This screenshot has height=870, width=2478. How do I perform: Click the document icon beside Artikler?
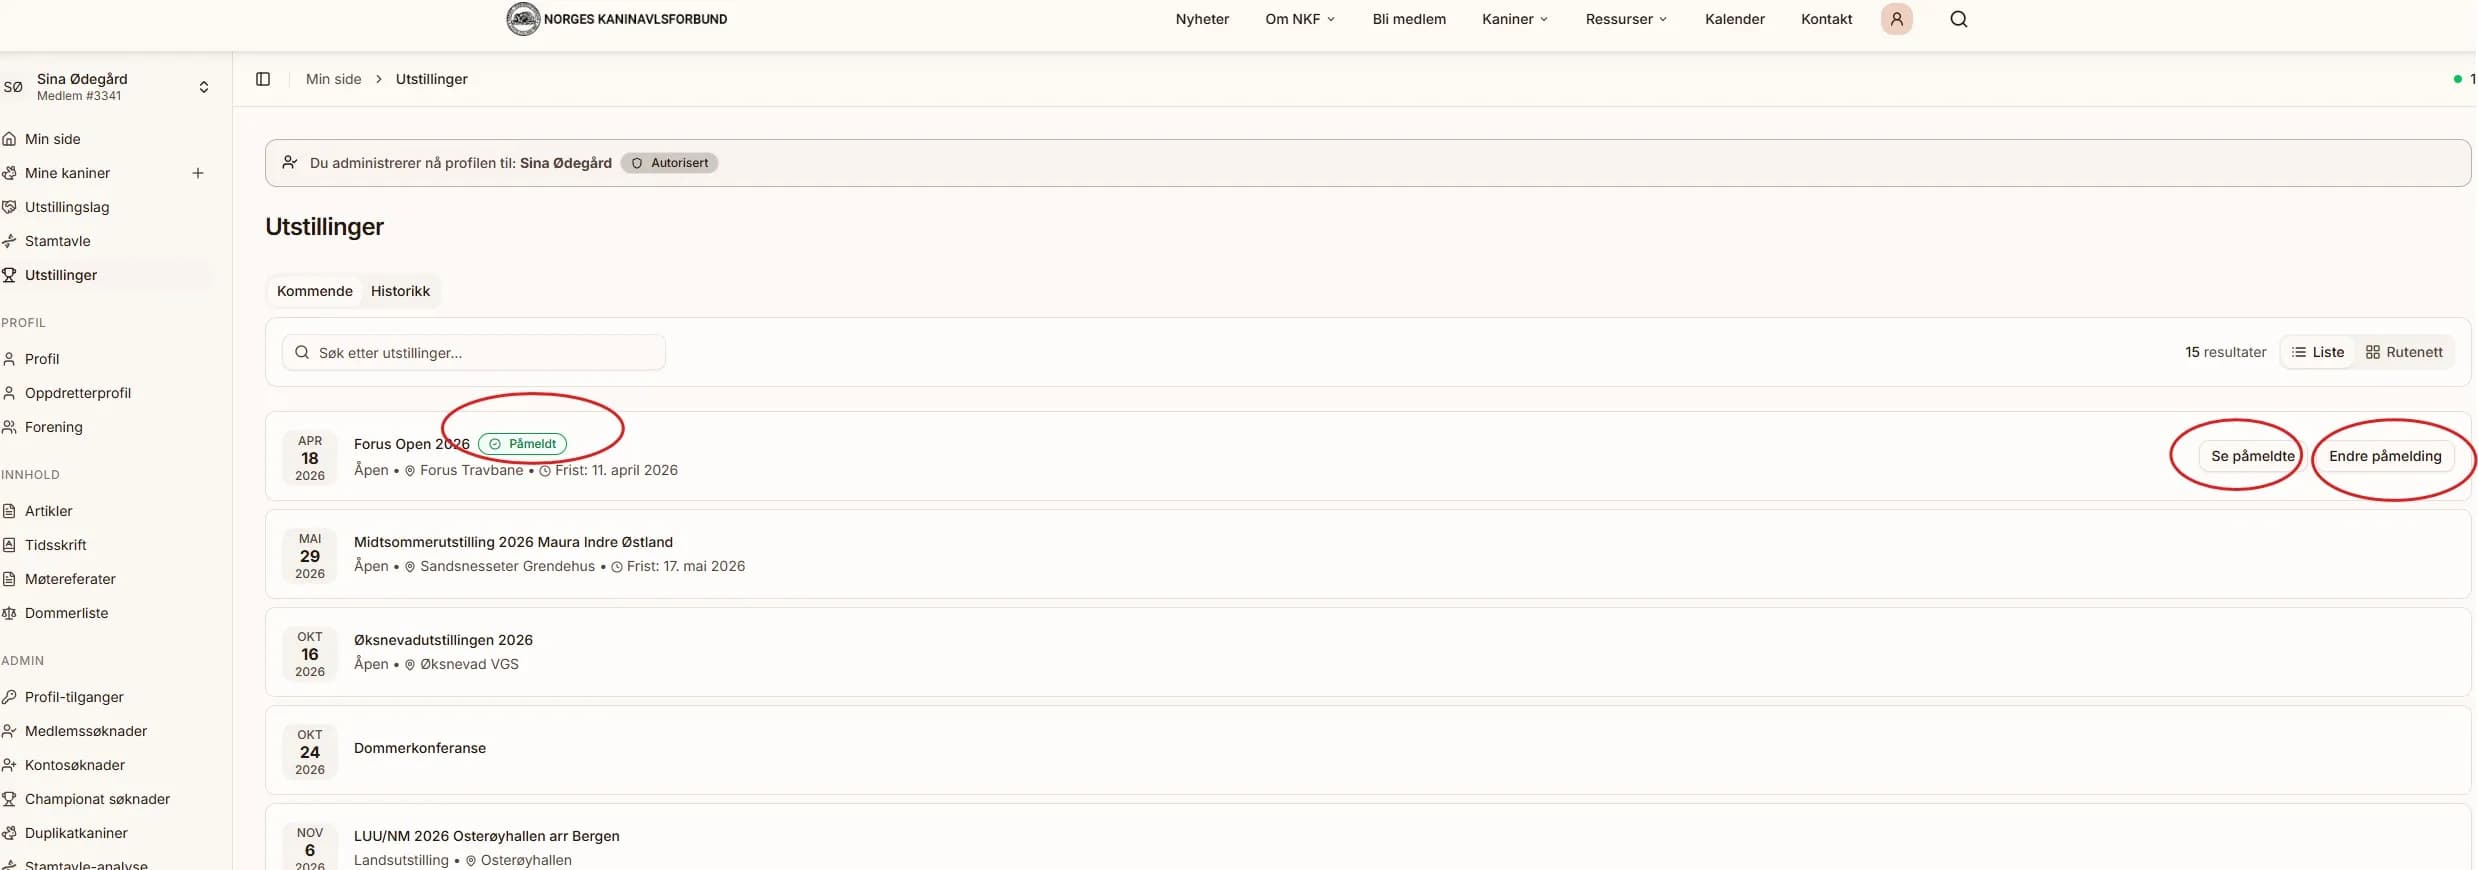pyautogui.click(x=9, y=511)
